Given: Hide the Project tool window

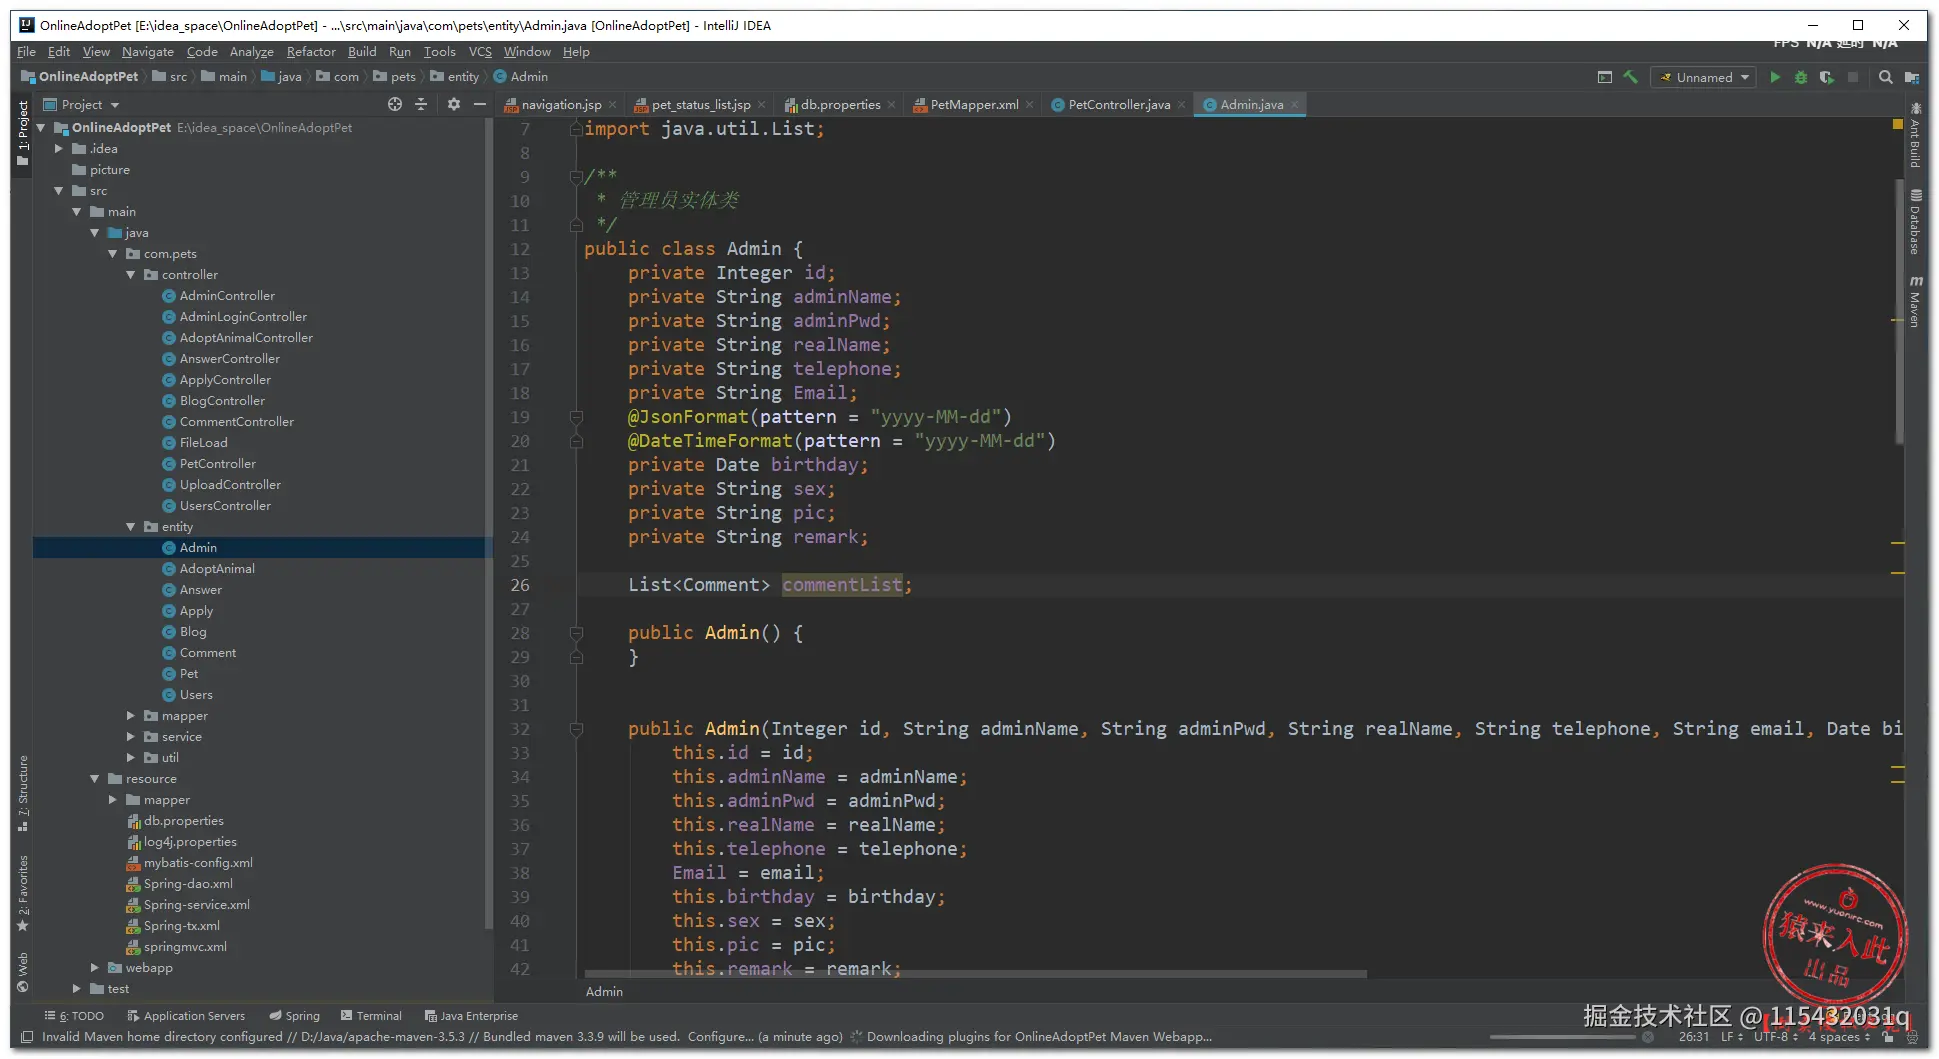Looking at the screenshot, I should pos(480,104).
